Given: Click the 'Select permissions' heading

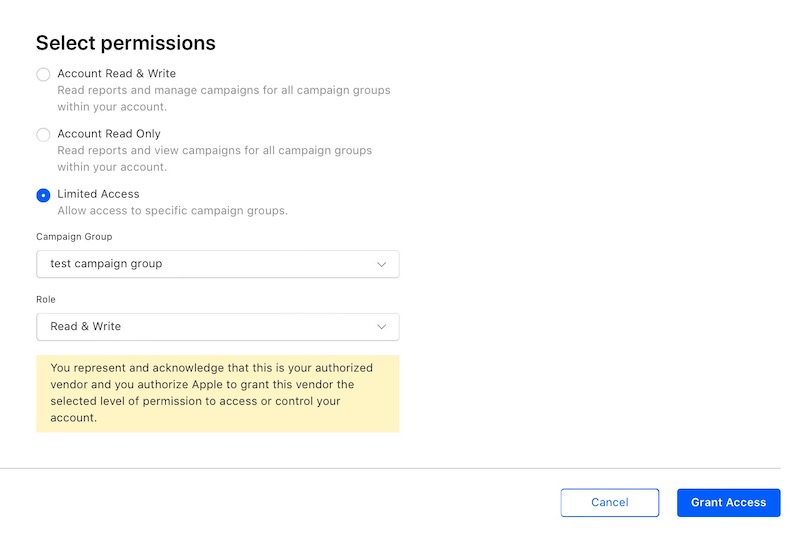Looking at the screenshot, I should tap(126, 43).
